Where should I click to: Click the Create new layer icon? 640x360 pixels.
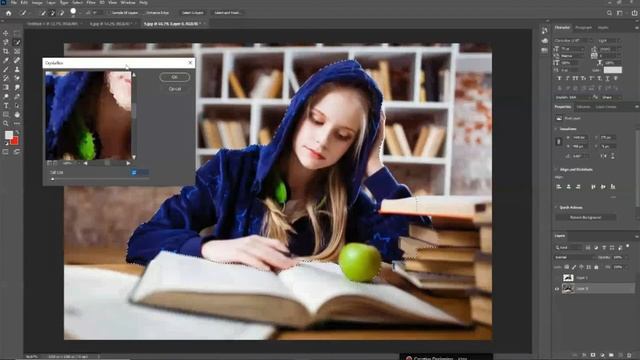click(620, 355)
